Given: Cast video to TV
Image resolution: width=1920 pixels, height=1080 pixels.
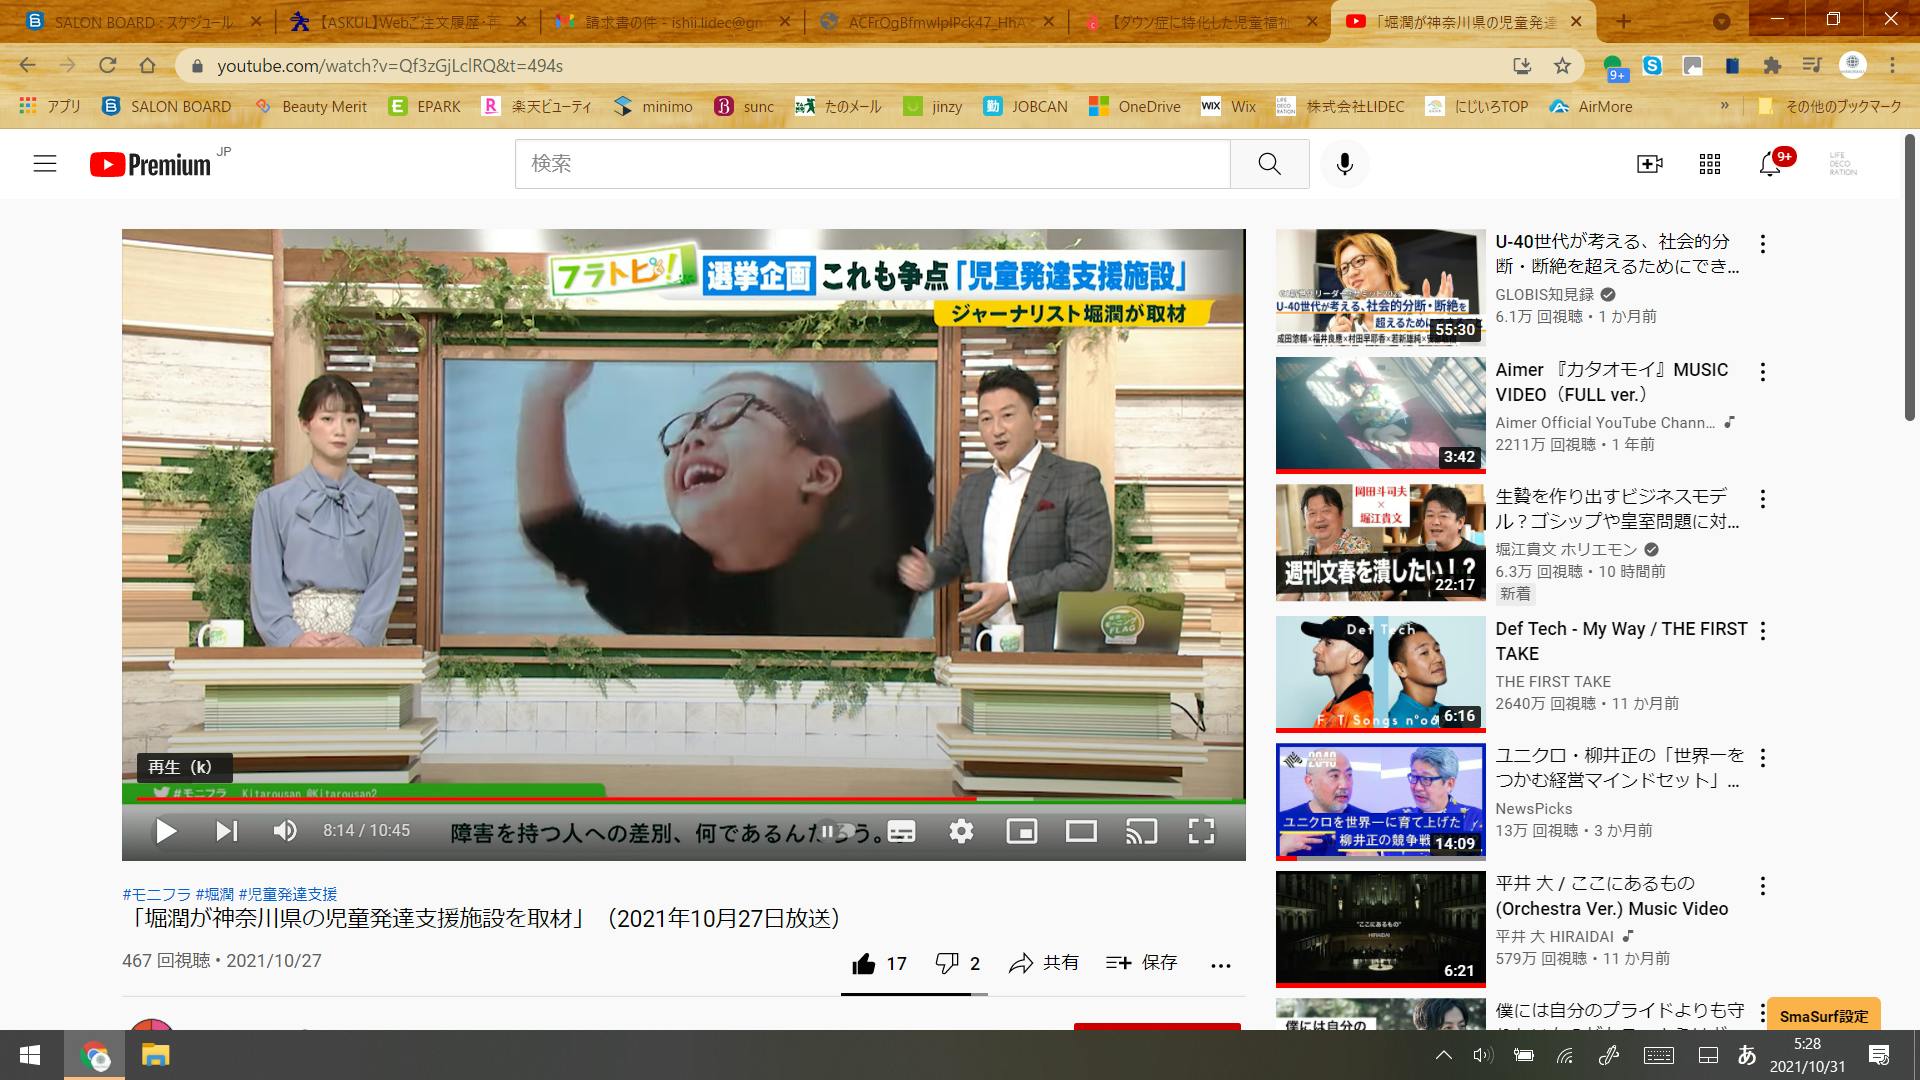Looking at the screenshot, I should (1141, 831).
